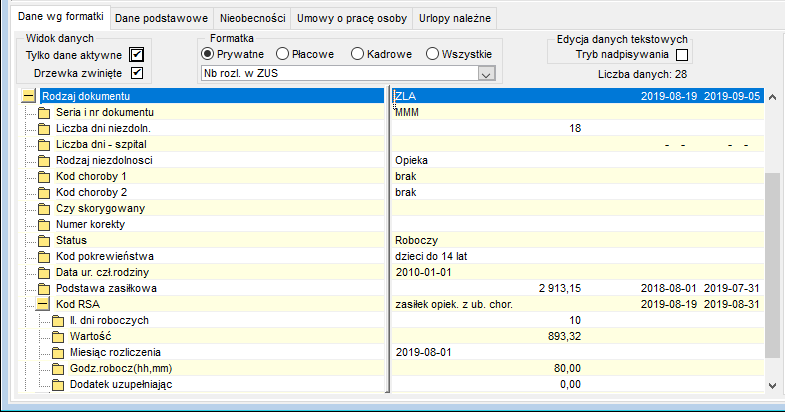Viewport: 785px width, 412px height.
Task: Click folder icon beside Liczba dni niezdoln.
Action: [x=44, y=129]
